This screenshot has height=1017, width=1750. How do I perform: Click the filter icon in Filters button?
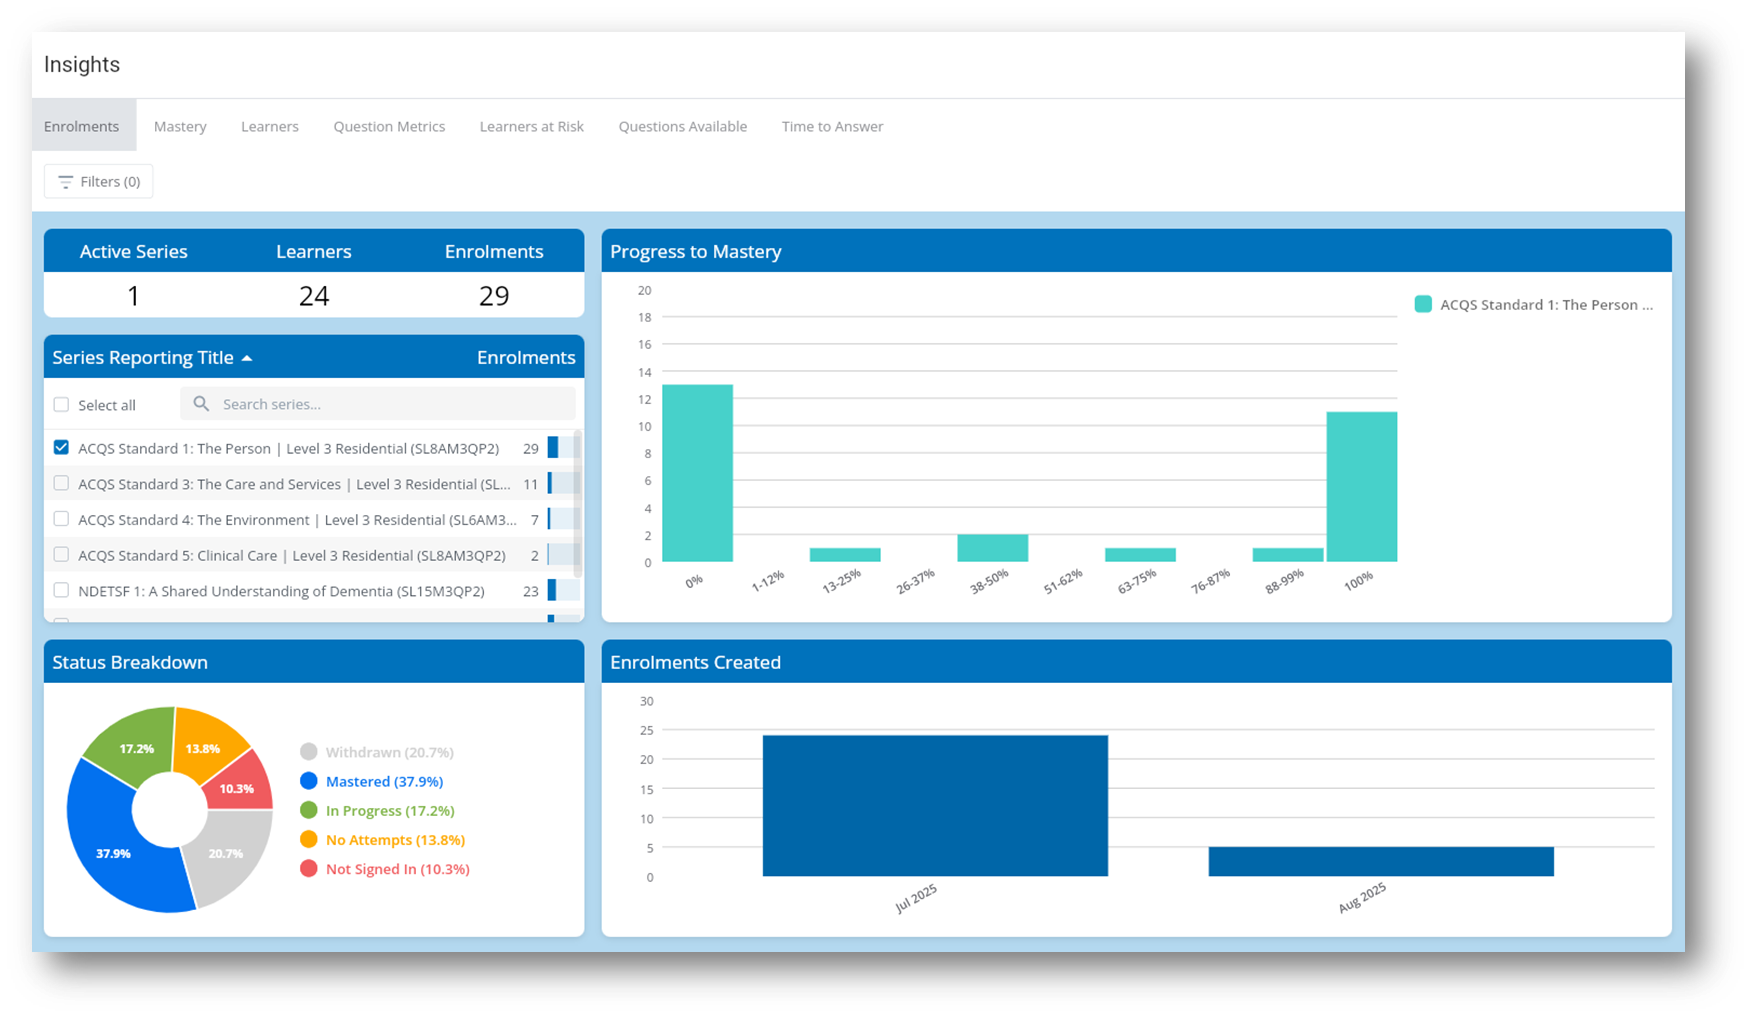[65, 182]
